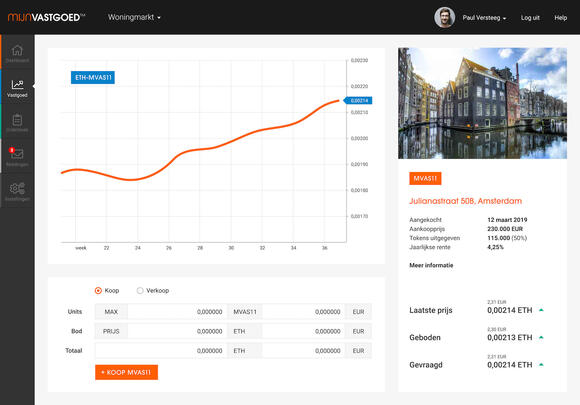
Task: Click the green up arrow beside Gevraagd price
Action: pos(541,365)
